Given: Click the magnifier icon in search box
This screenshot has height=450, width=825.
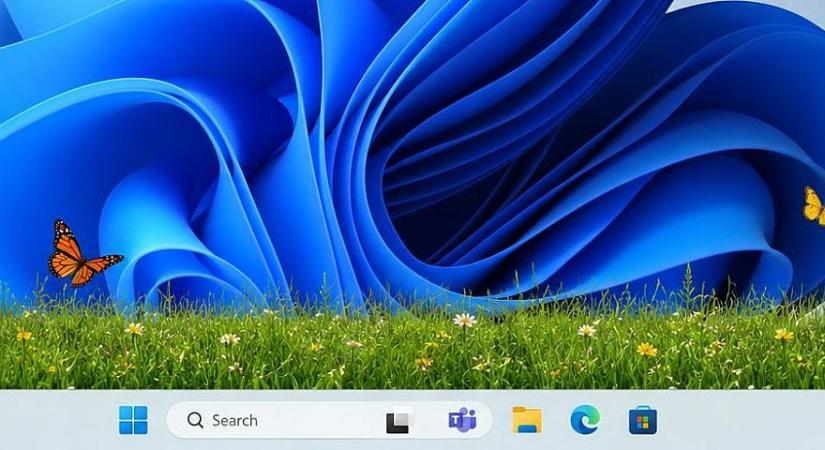Looking at the screenshot, I should [x=195, y=420].
